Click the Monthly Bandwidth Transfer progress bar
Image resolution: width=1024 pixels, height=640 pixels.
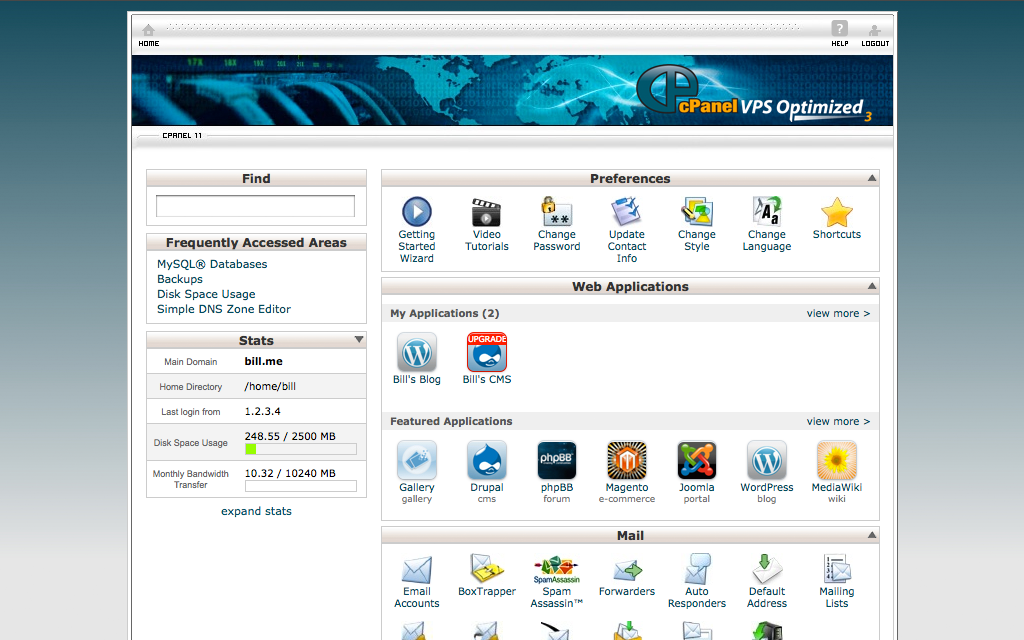(301, 486)
